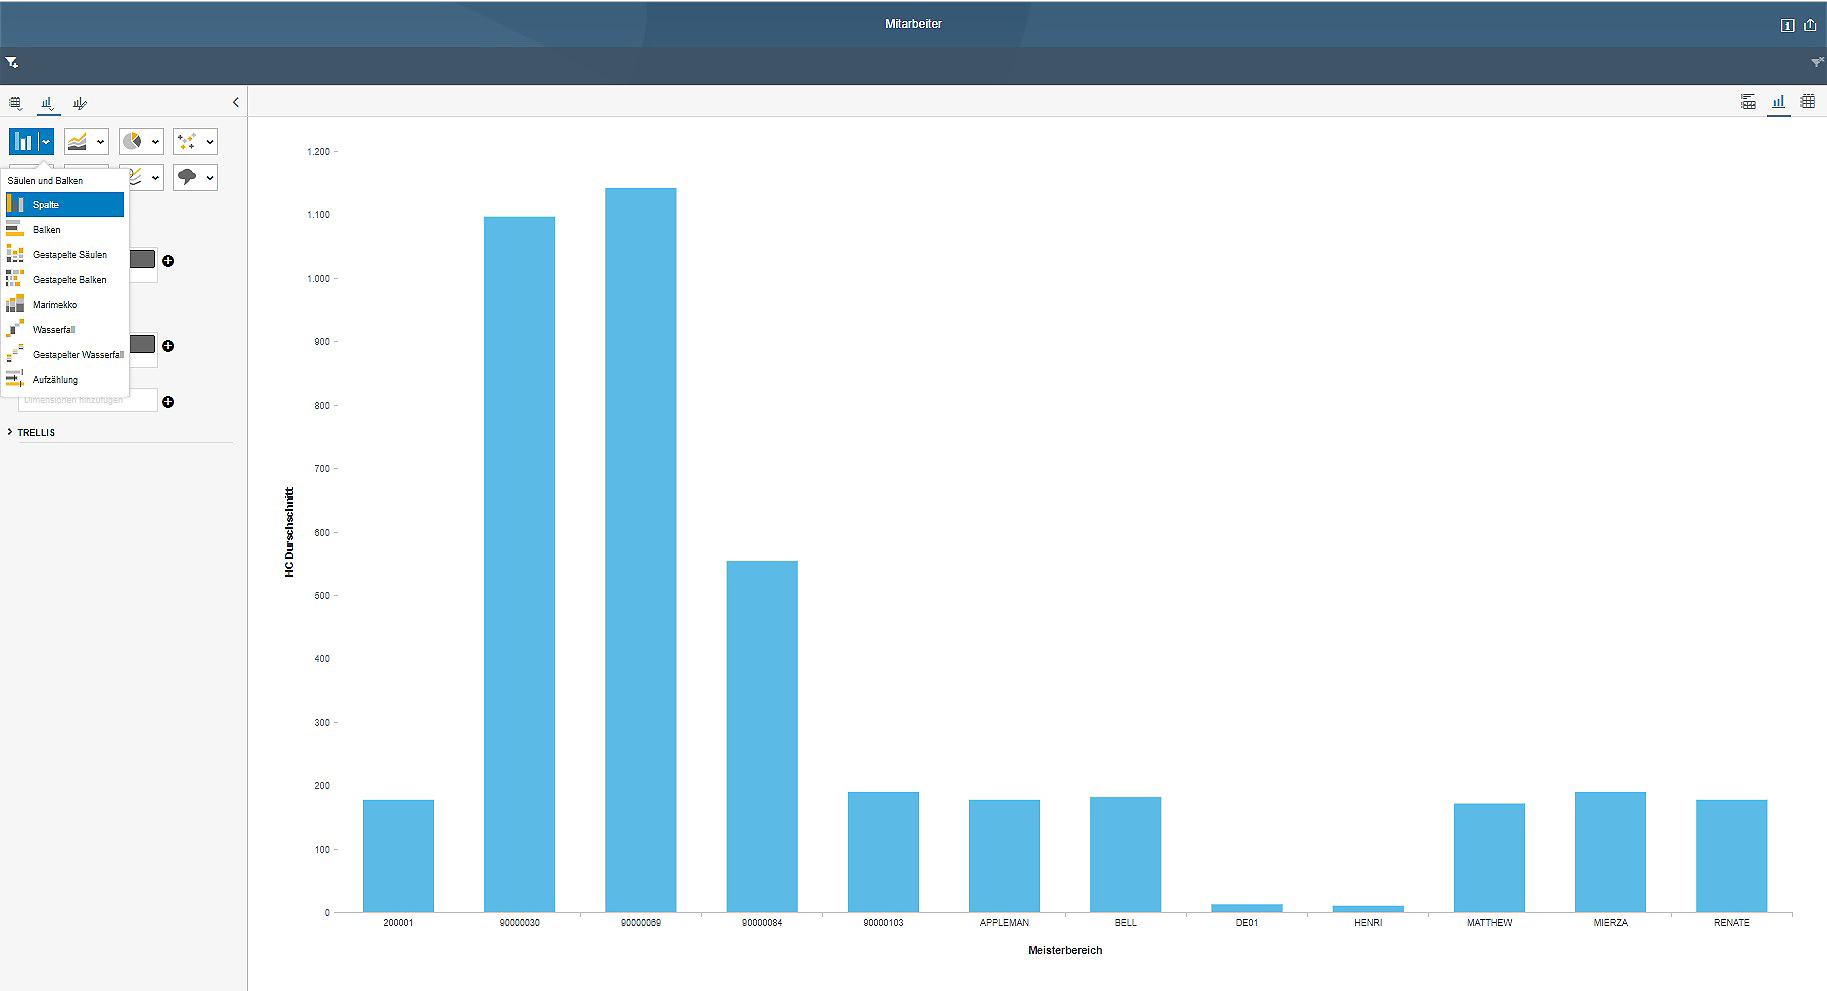Expand the TRELLIS section
Image resolution: width=1827 pixels, height=991 pixels.
point(36,433)
